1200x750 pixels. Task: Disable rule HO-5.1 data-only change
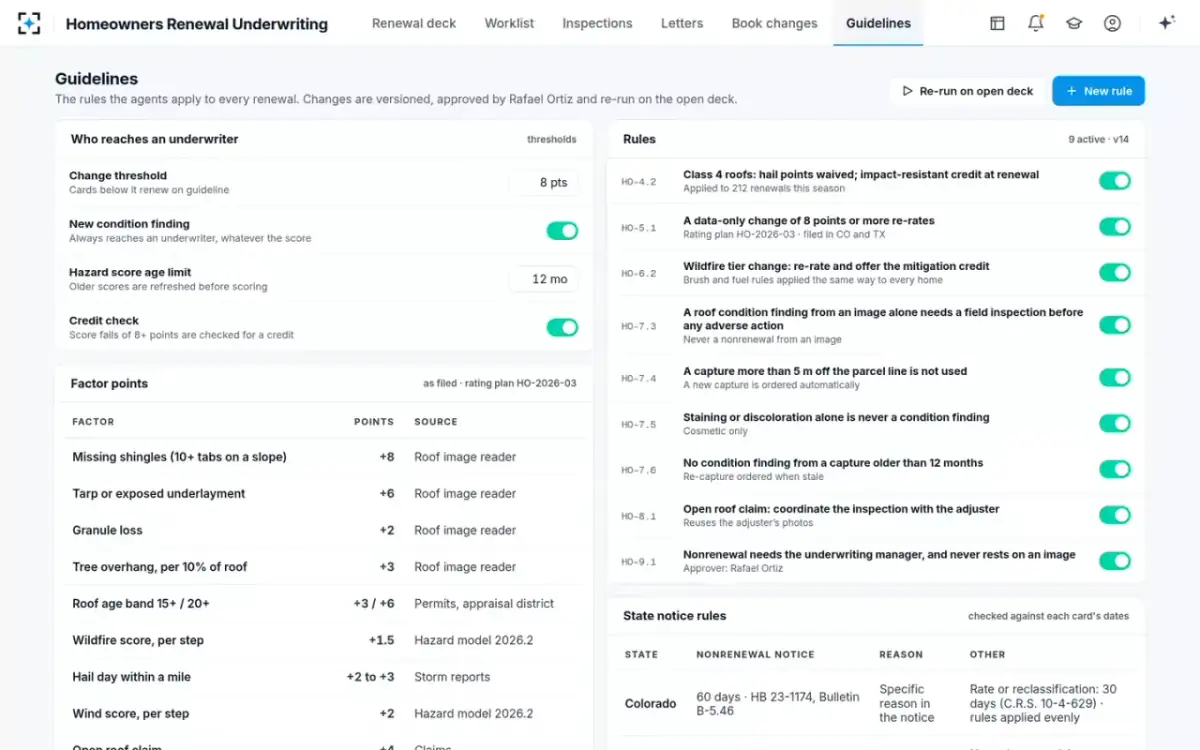coord(1115,227)
